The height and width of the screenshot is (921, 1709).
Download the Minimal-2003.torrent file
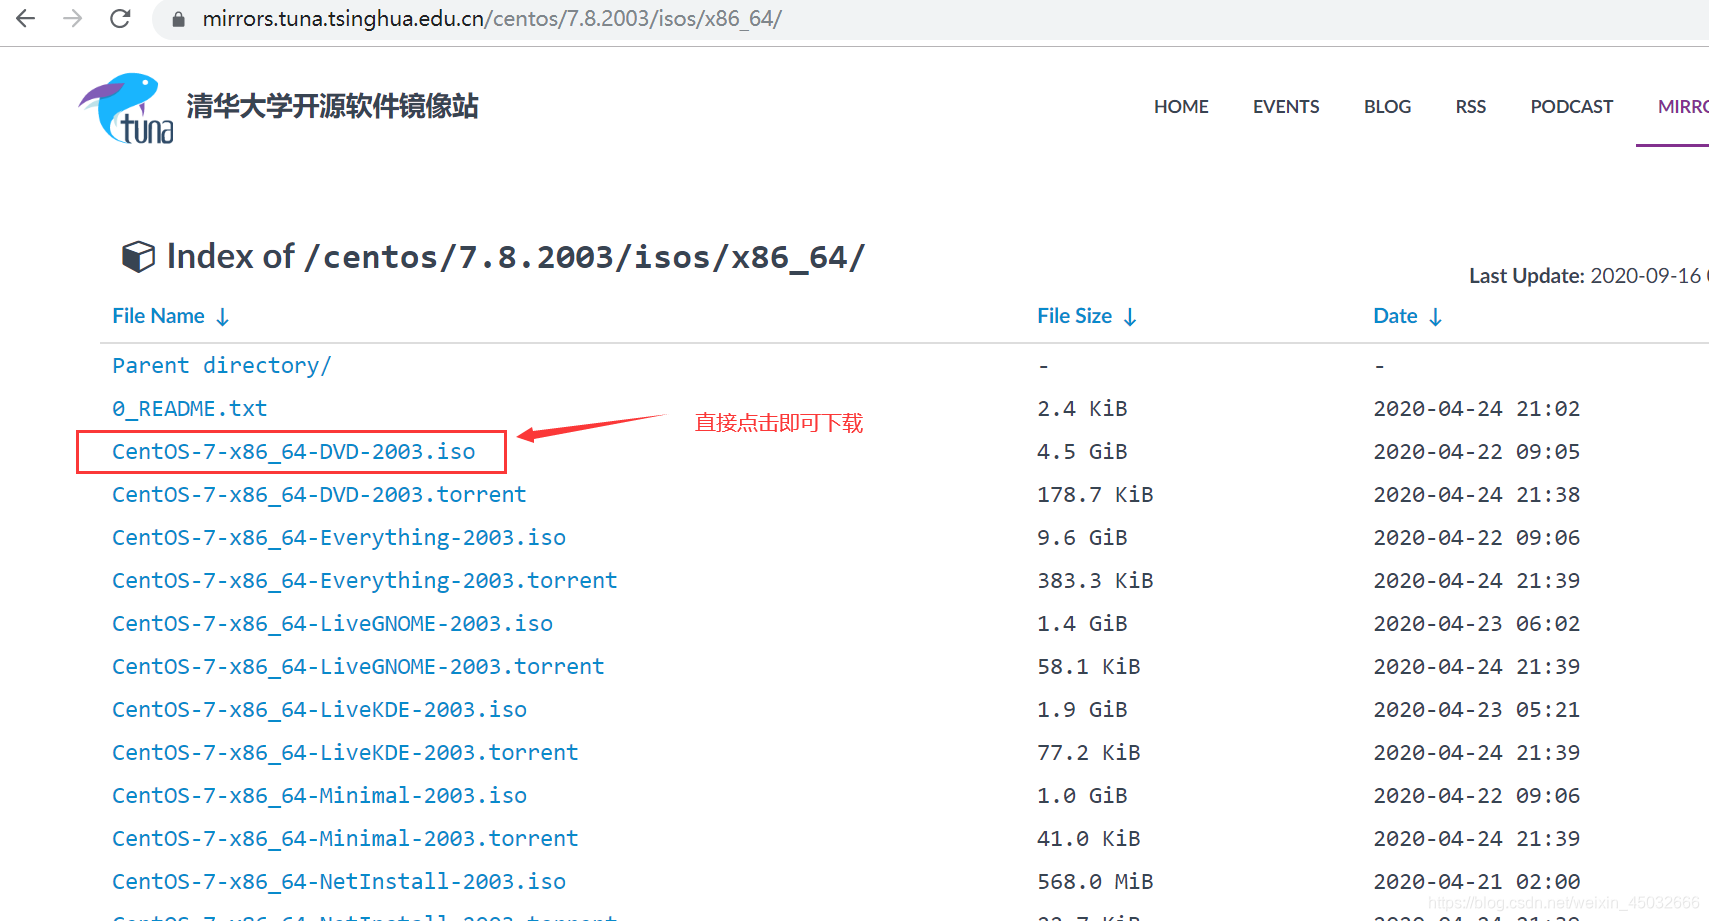pyautogui.click(x=345, y=839)
